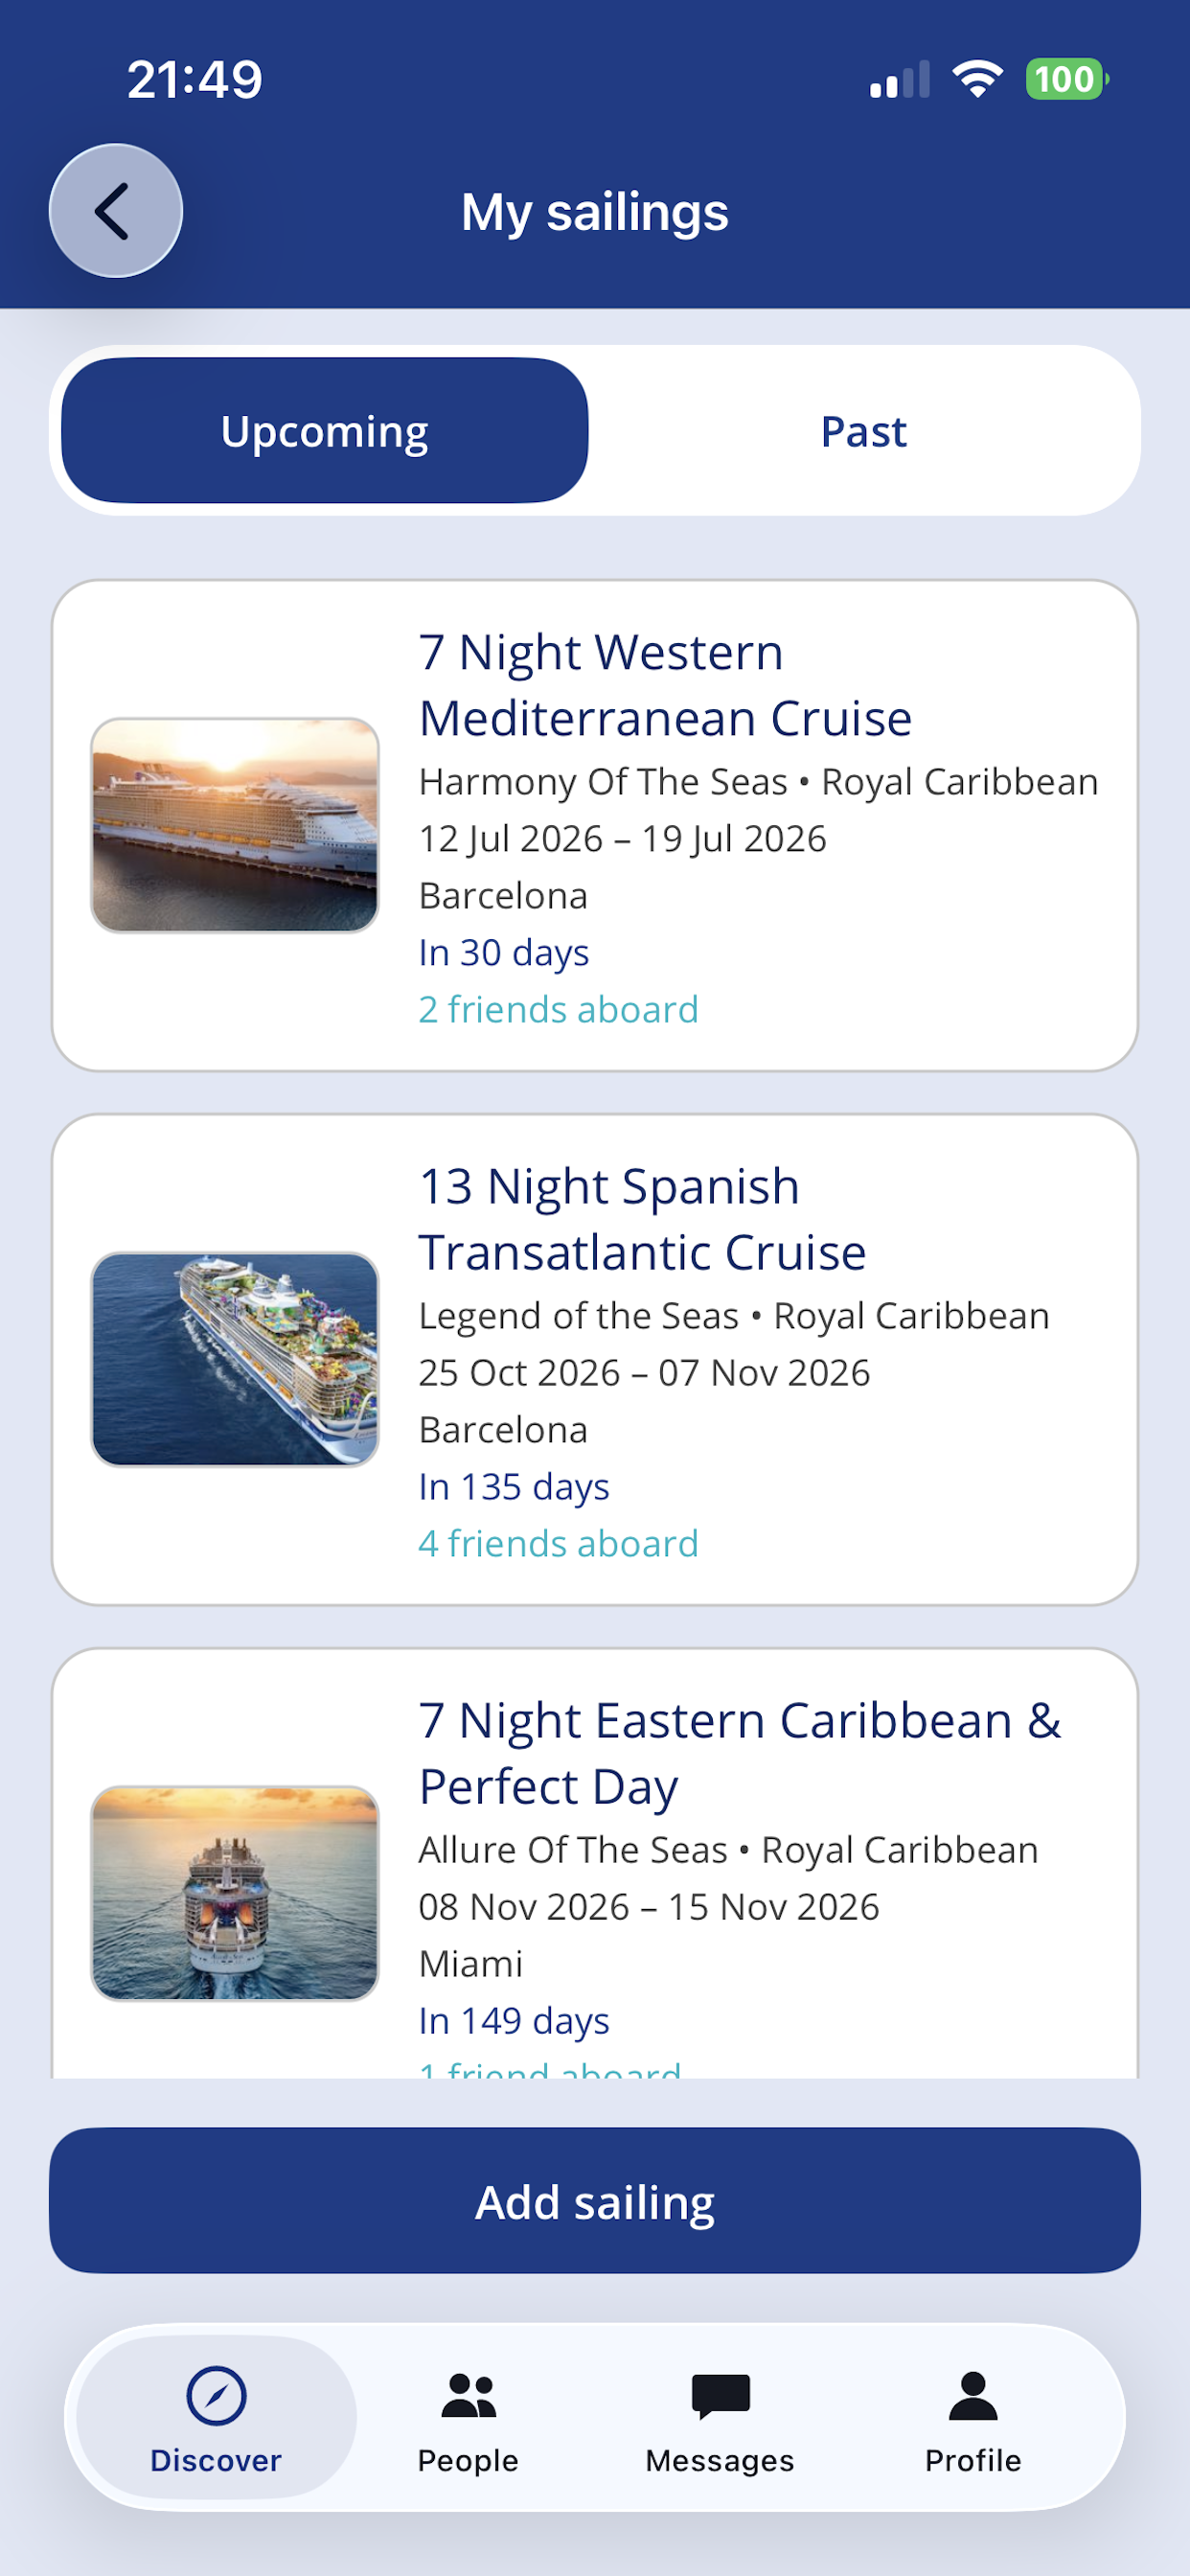This screenshot has height=2576, width=1190.
Task: Tap the 21:49 clock in status bar
Action: (x=195, y=79)
